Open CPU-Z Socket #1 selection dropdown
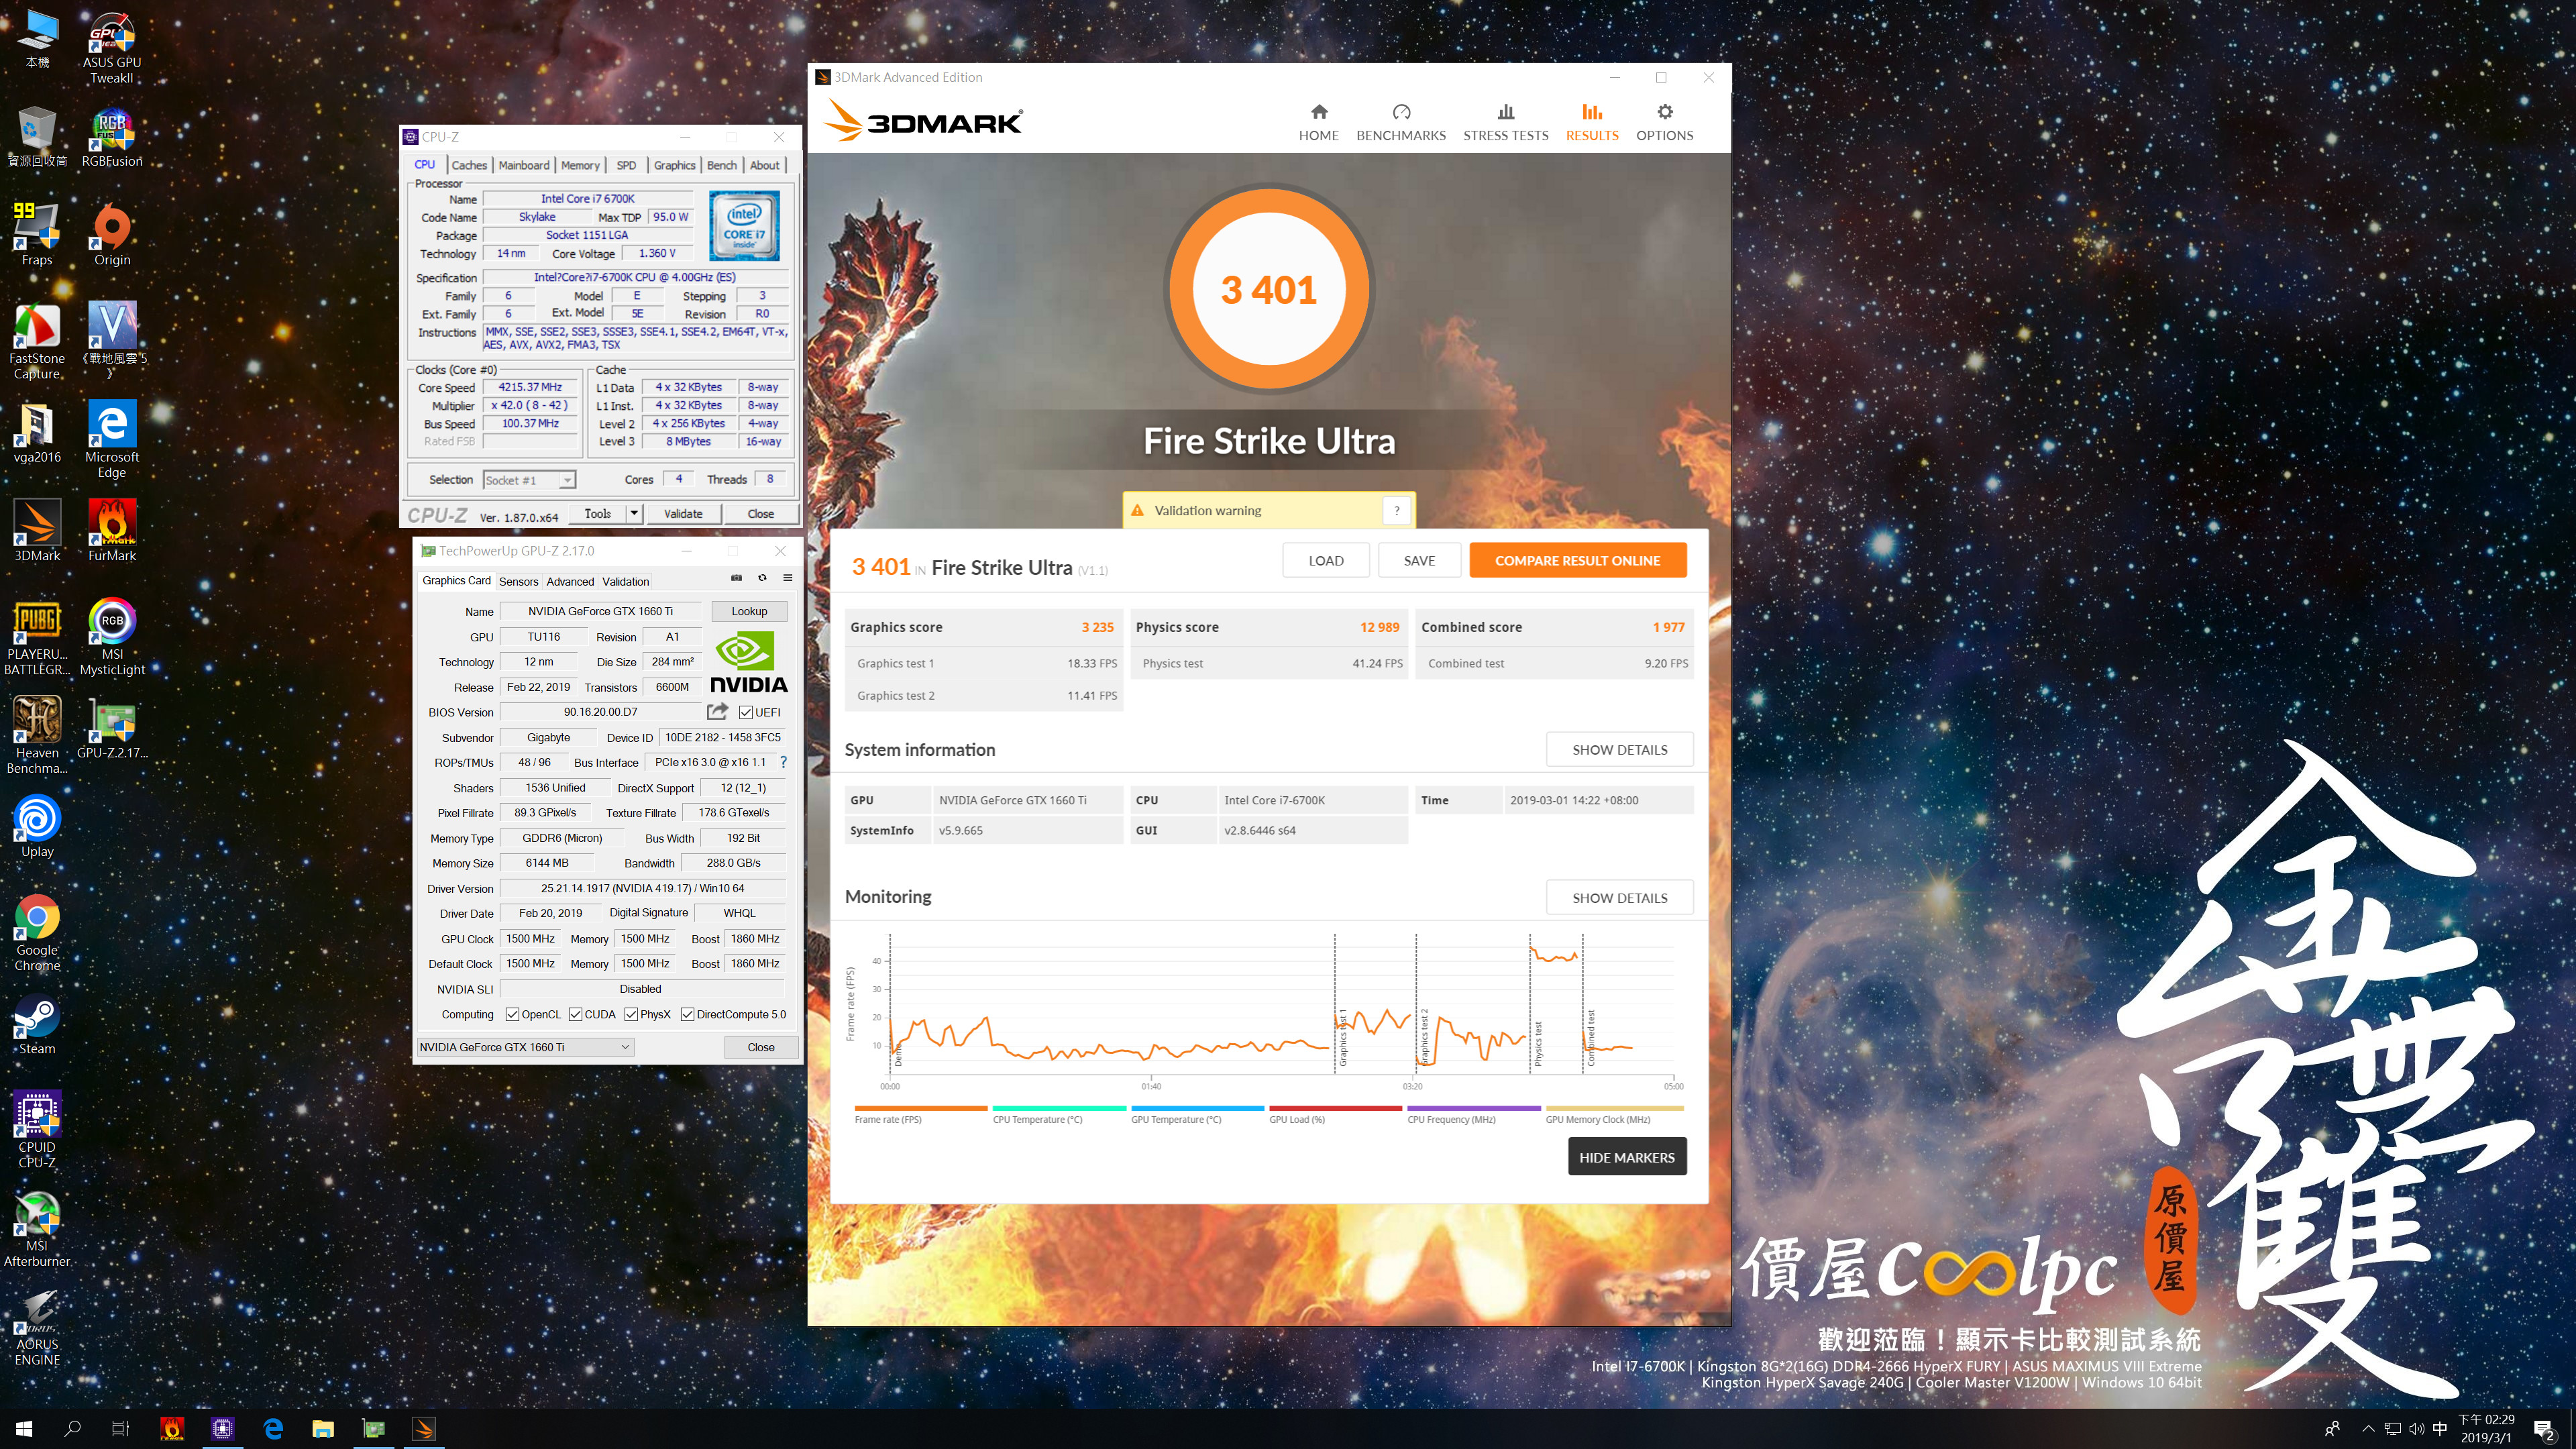The height and width of the screenshot is (1449, 2576). (x=529, y=480)
